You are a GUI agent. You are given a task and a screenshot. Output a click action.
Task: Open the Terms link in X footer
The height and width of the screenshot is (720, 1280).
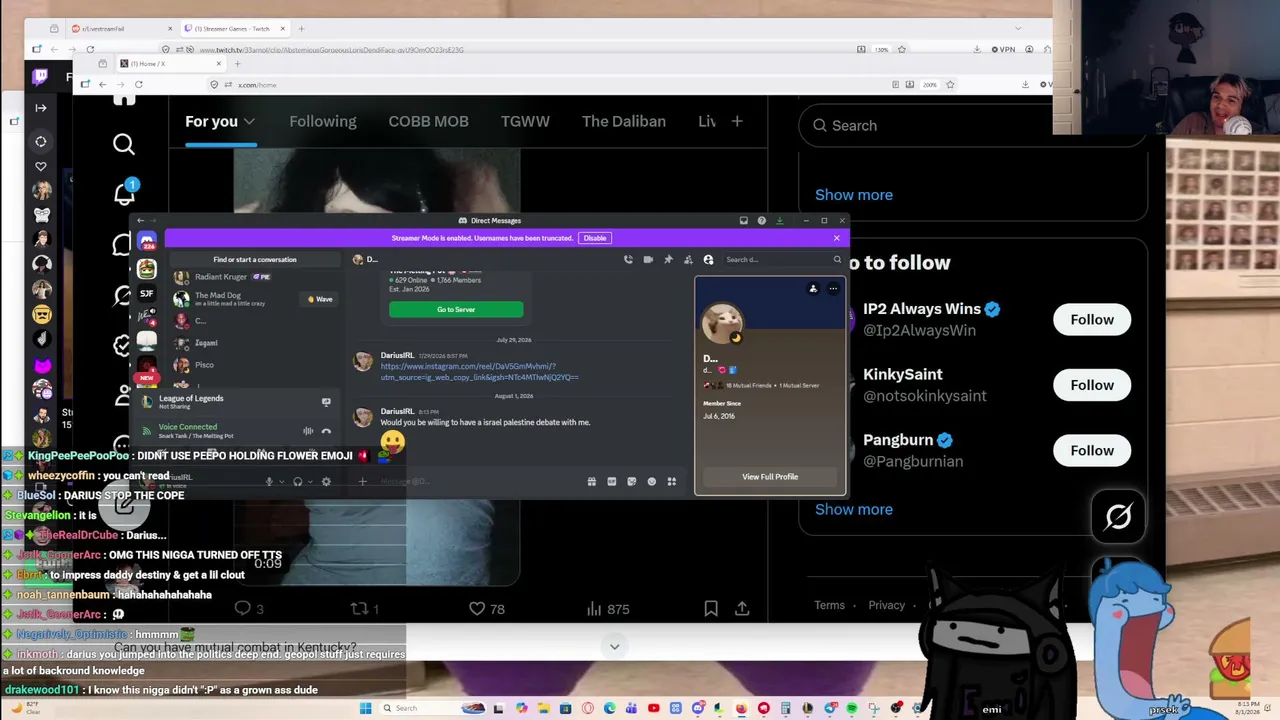829,605
